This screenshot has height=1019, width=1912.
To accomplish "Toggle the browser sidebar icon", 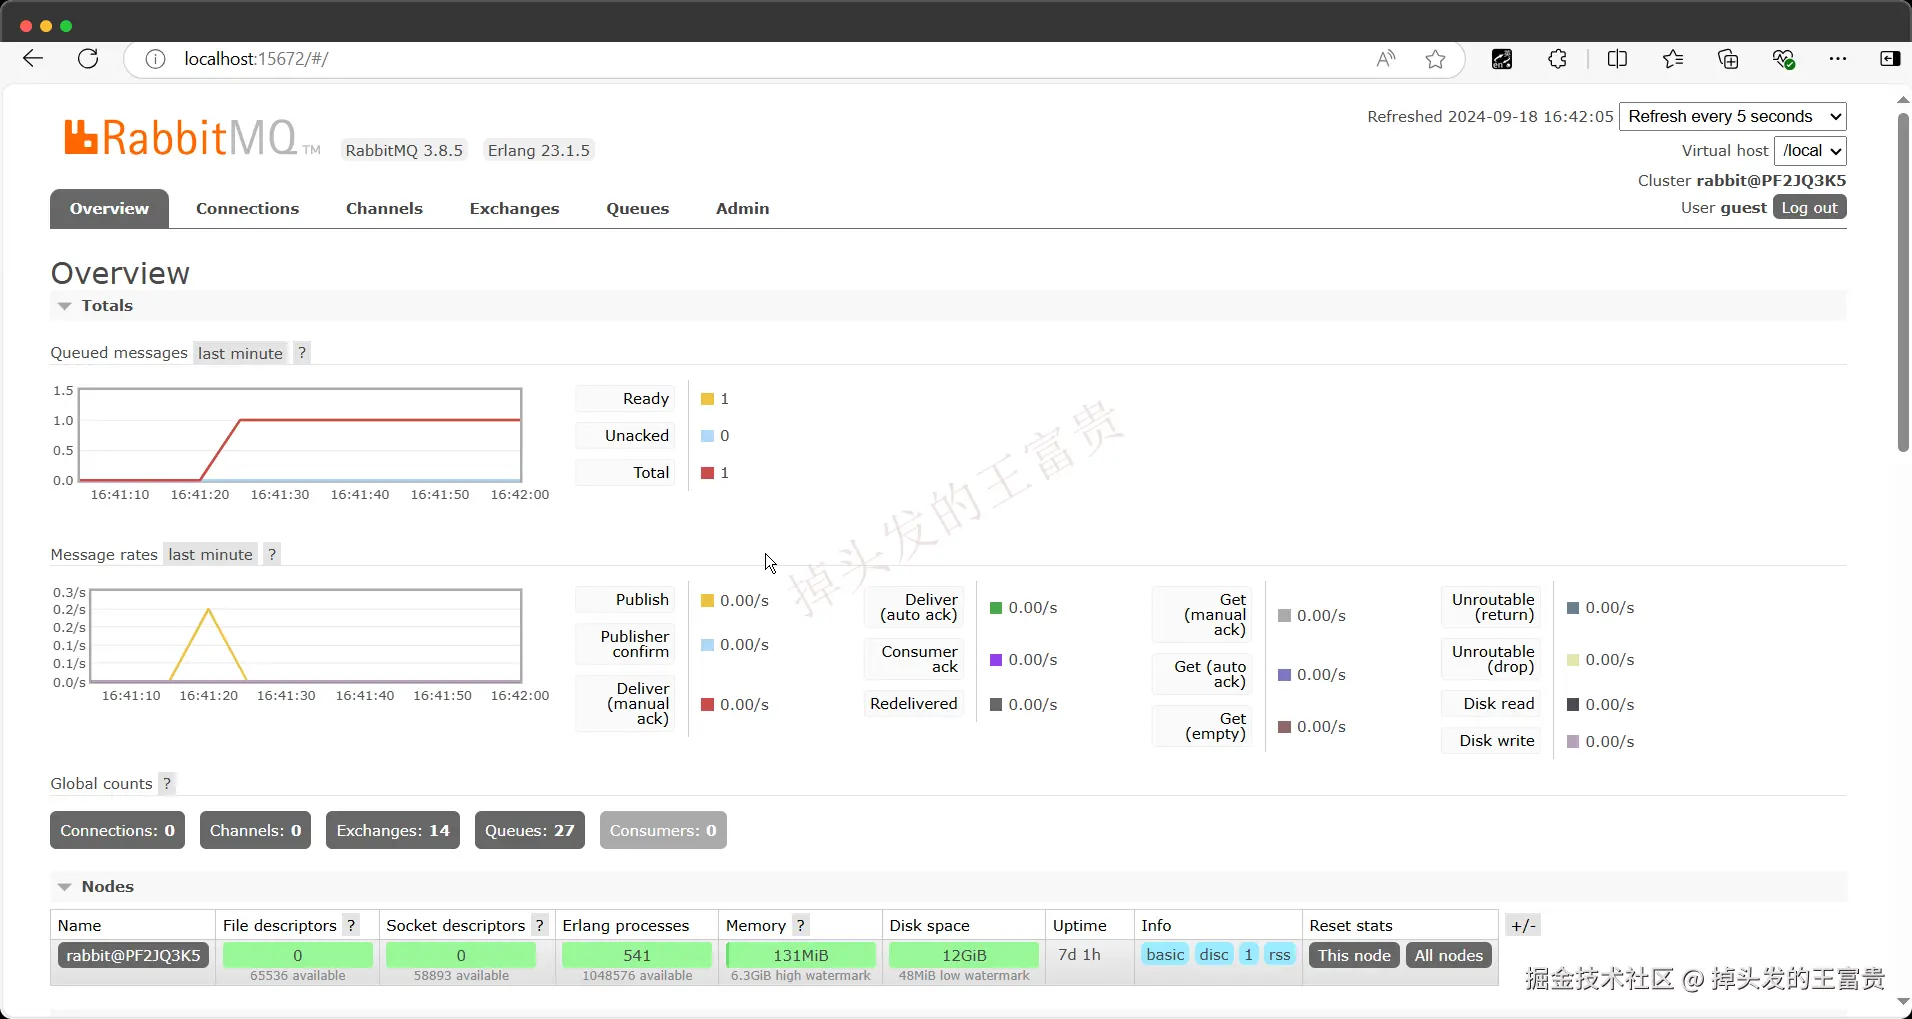I will [1890, 59].
